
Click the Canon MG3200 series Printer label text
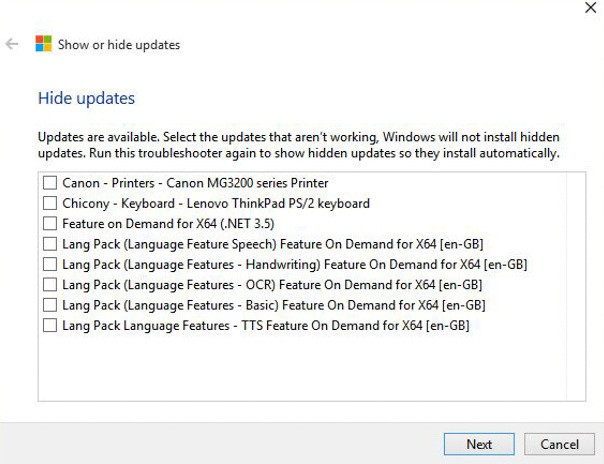(x=195, y=183)
